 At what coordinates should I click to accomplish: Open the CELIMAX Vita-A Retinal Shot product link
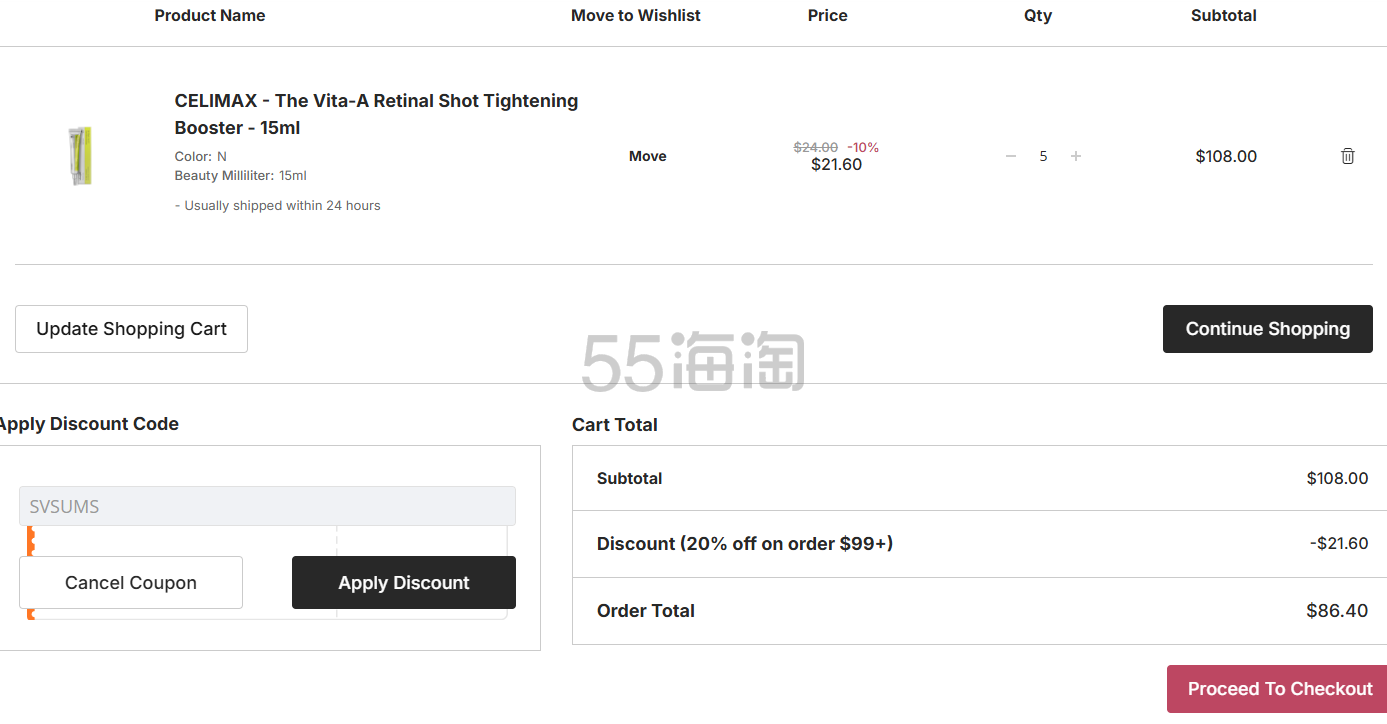pos(376,114)
